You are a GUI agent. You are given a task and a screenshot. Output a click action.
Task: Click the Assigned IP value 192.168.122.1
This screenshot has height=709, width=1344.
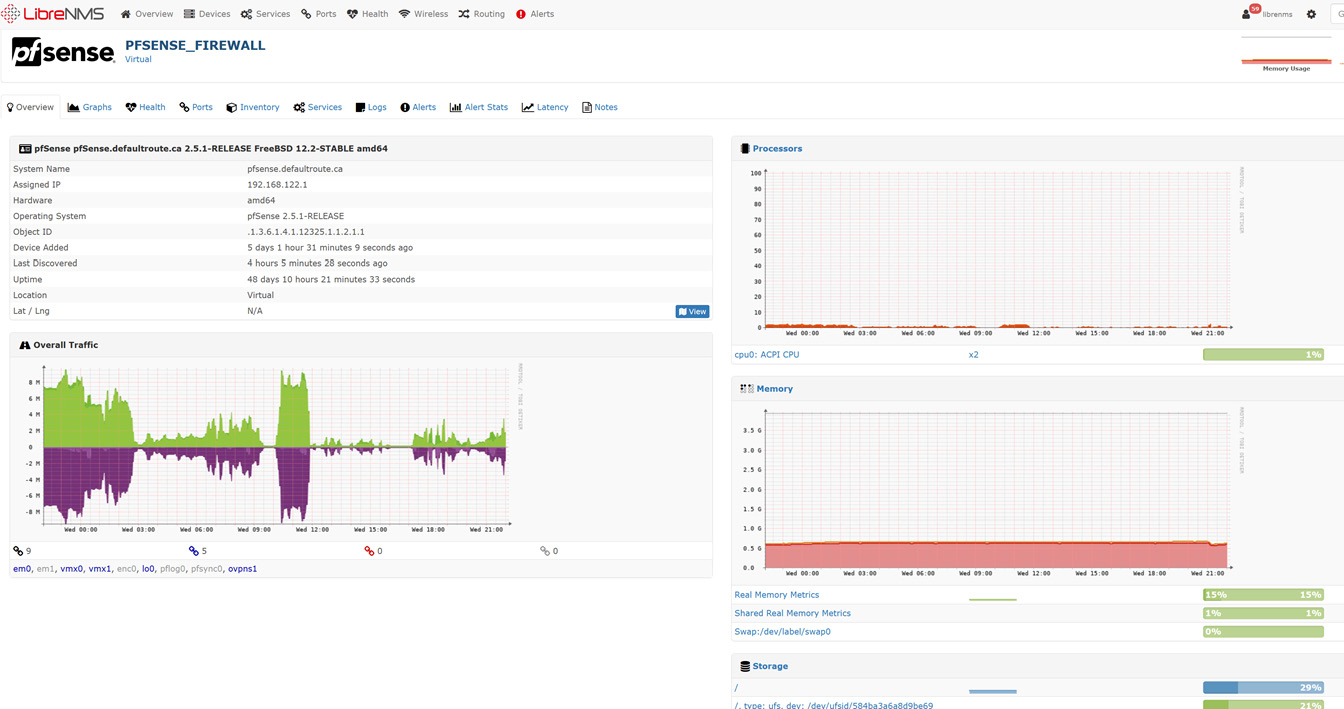277,185
